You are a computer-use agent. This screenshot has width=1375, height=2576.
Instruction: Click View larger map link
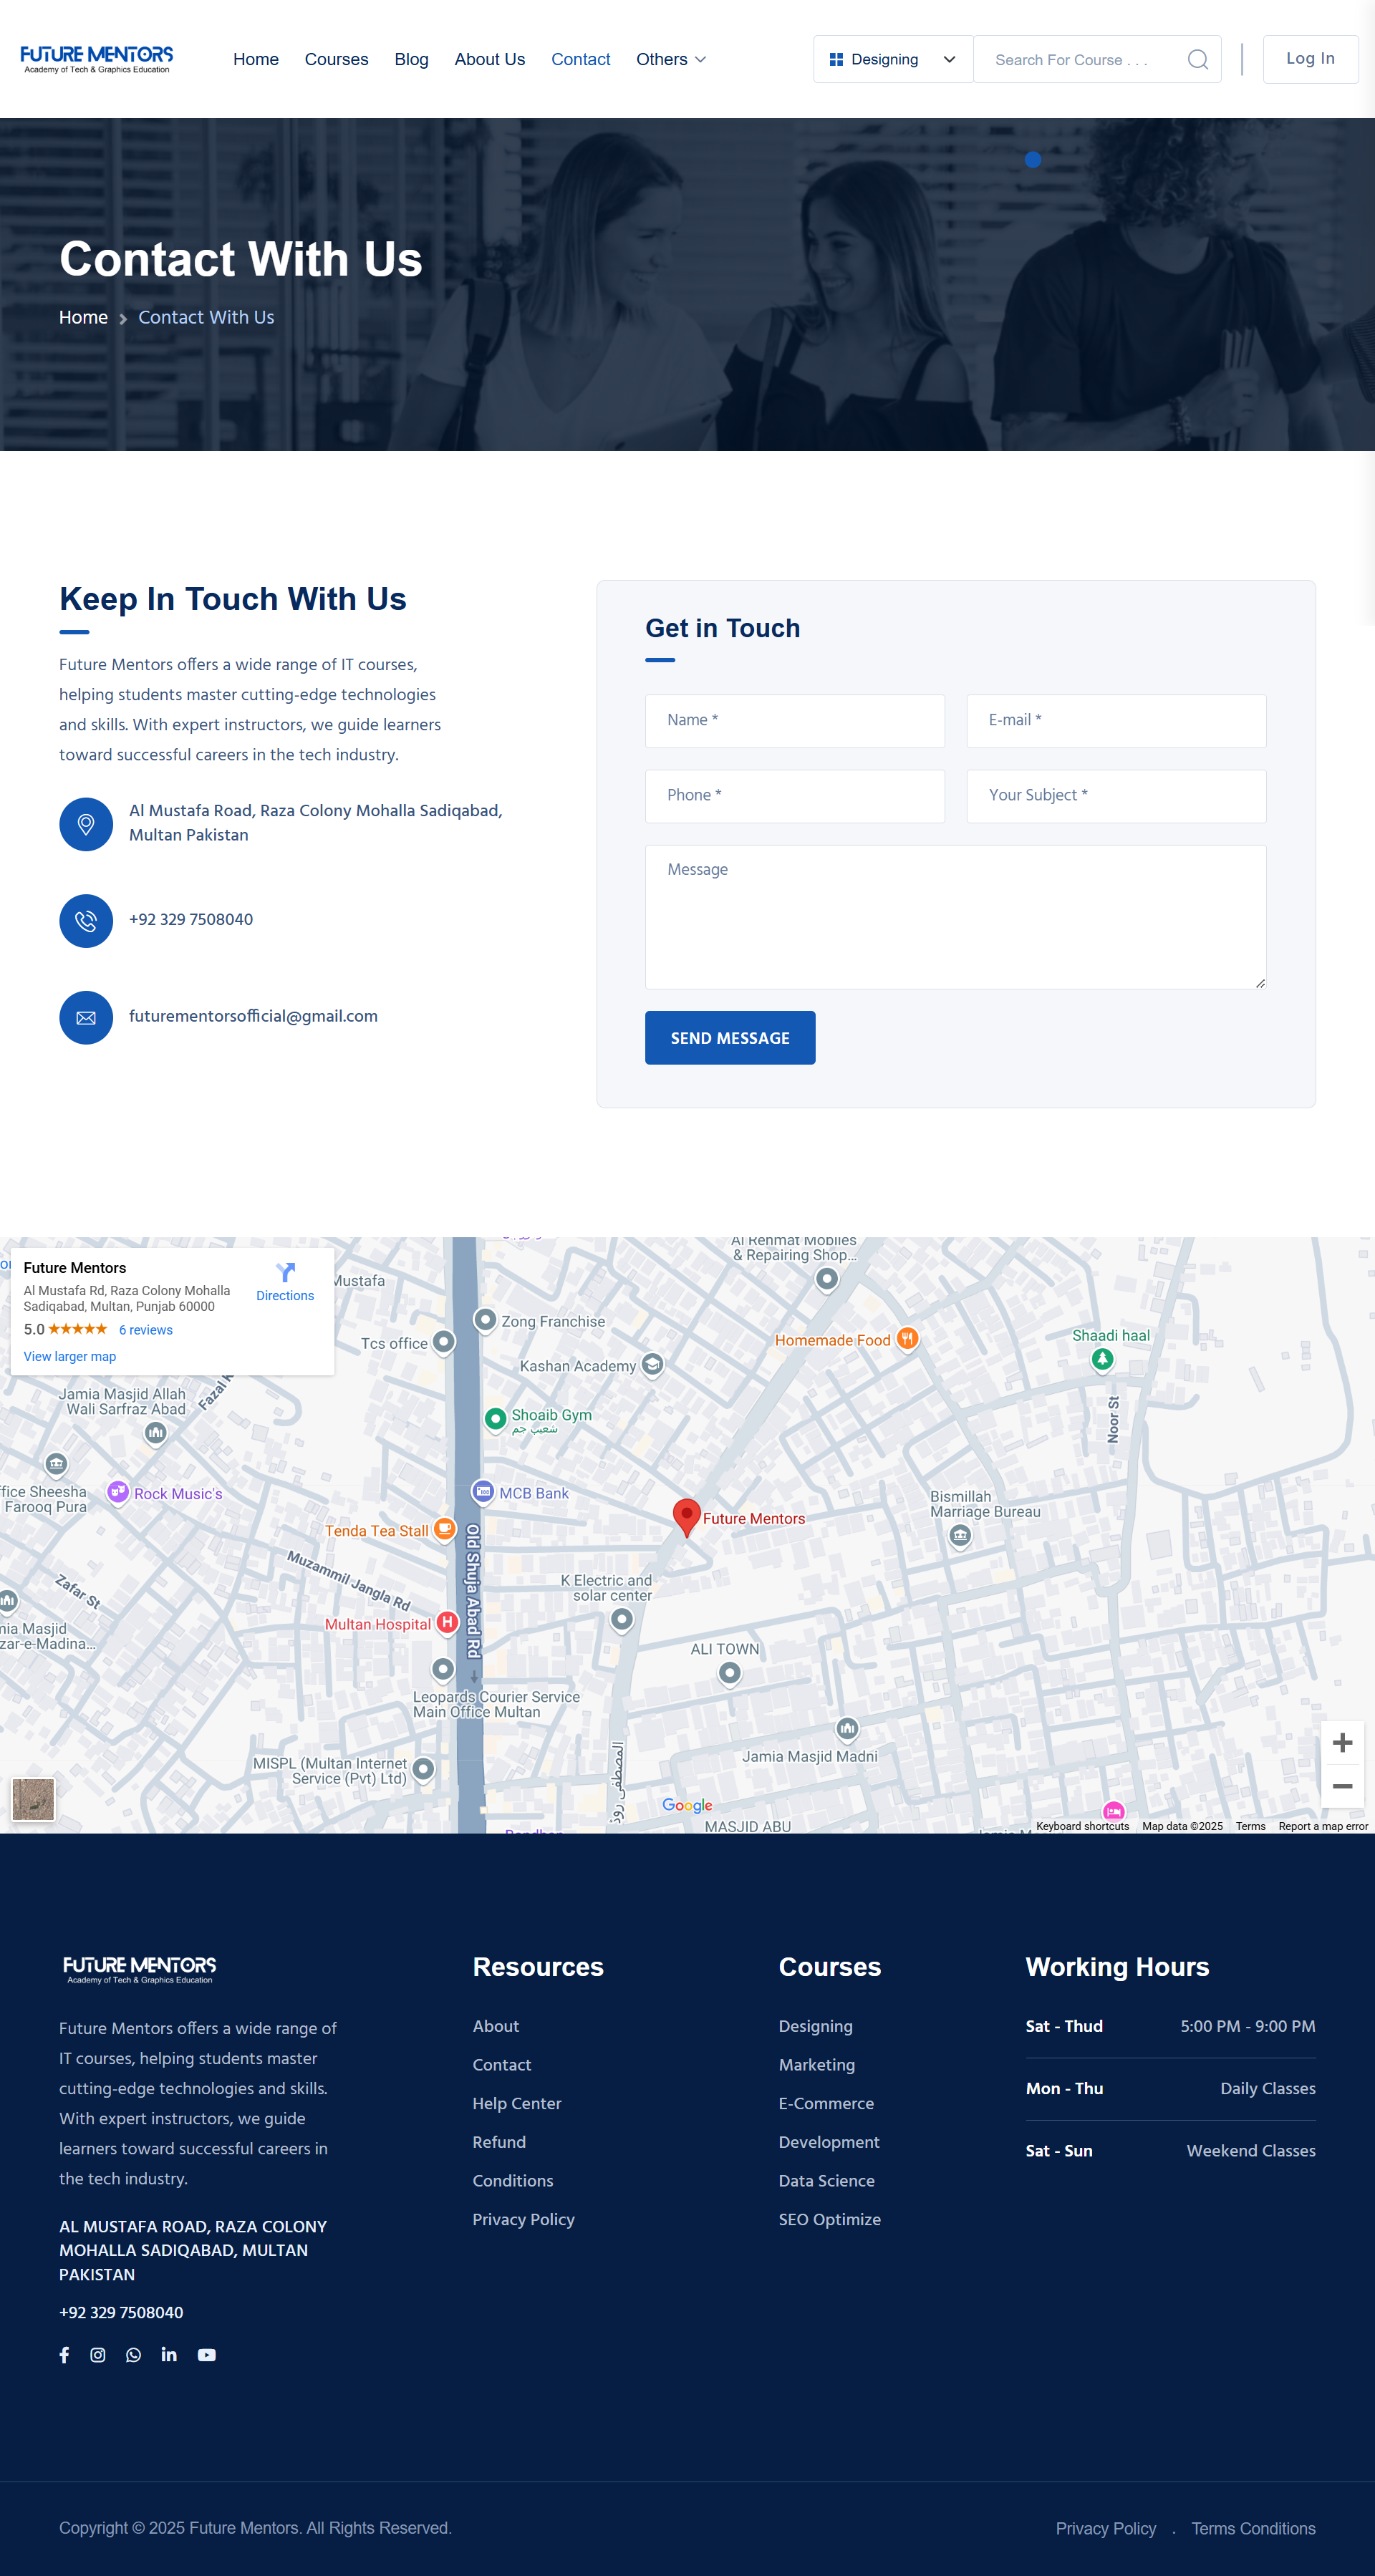pyautogui.click(x=70, y=1357)
